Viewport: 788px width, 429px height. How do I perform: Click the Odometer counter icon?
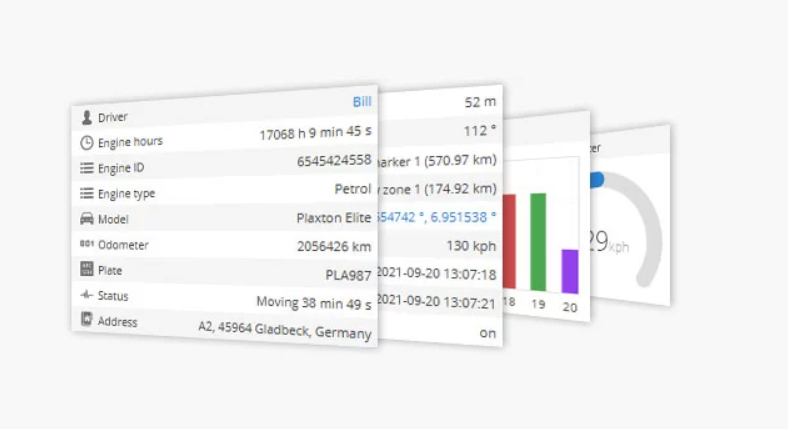[86, 244]
